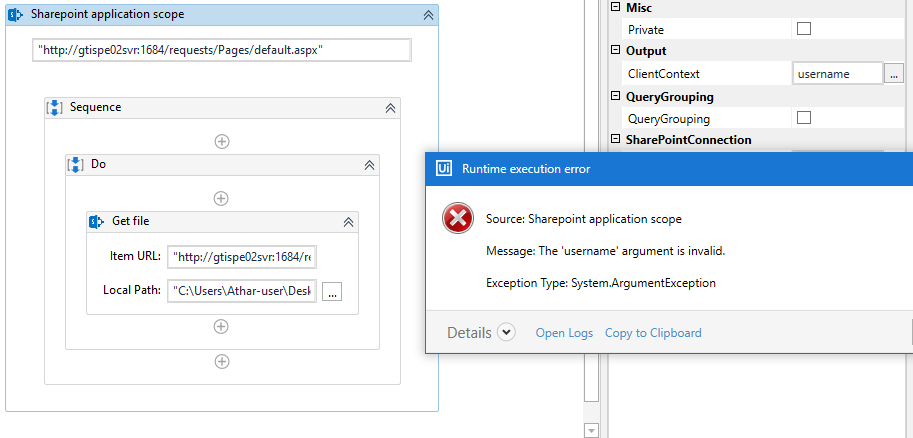Viewport: 913px width, 438px height.
Task: Collapse the Misc property section
Action: (x=615, y=8)
